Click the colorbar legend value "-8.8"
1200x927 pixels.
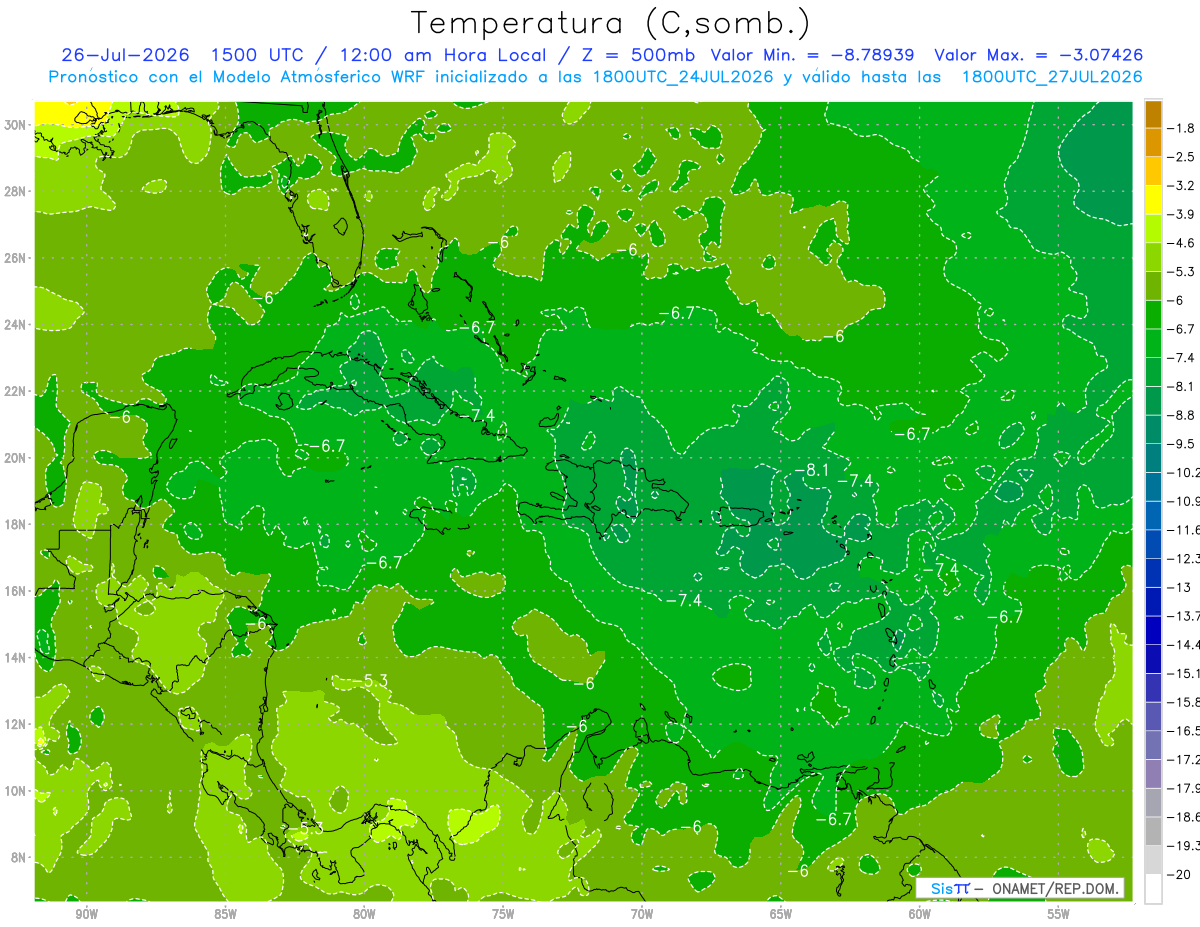[1182, 415]
